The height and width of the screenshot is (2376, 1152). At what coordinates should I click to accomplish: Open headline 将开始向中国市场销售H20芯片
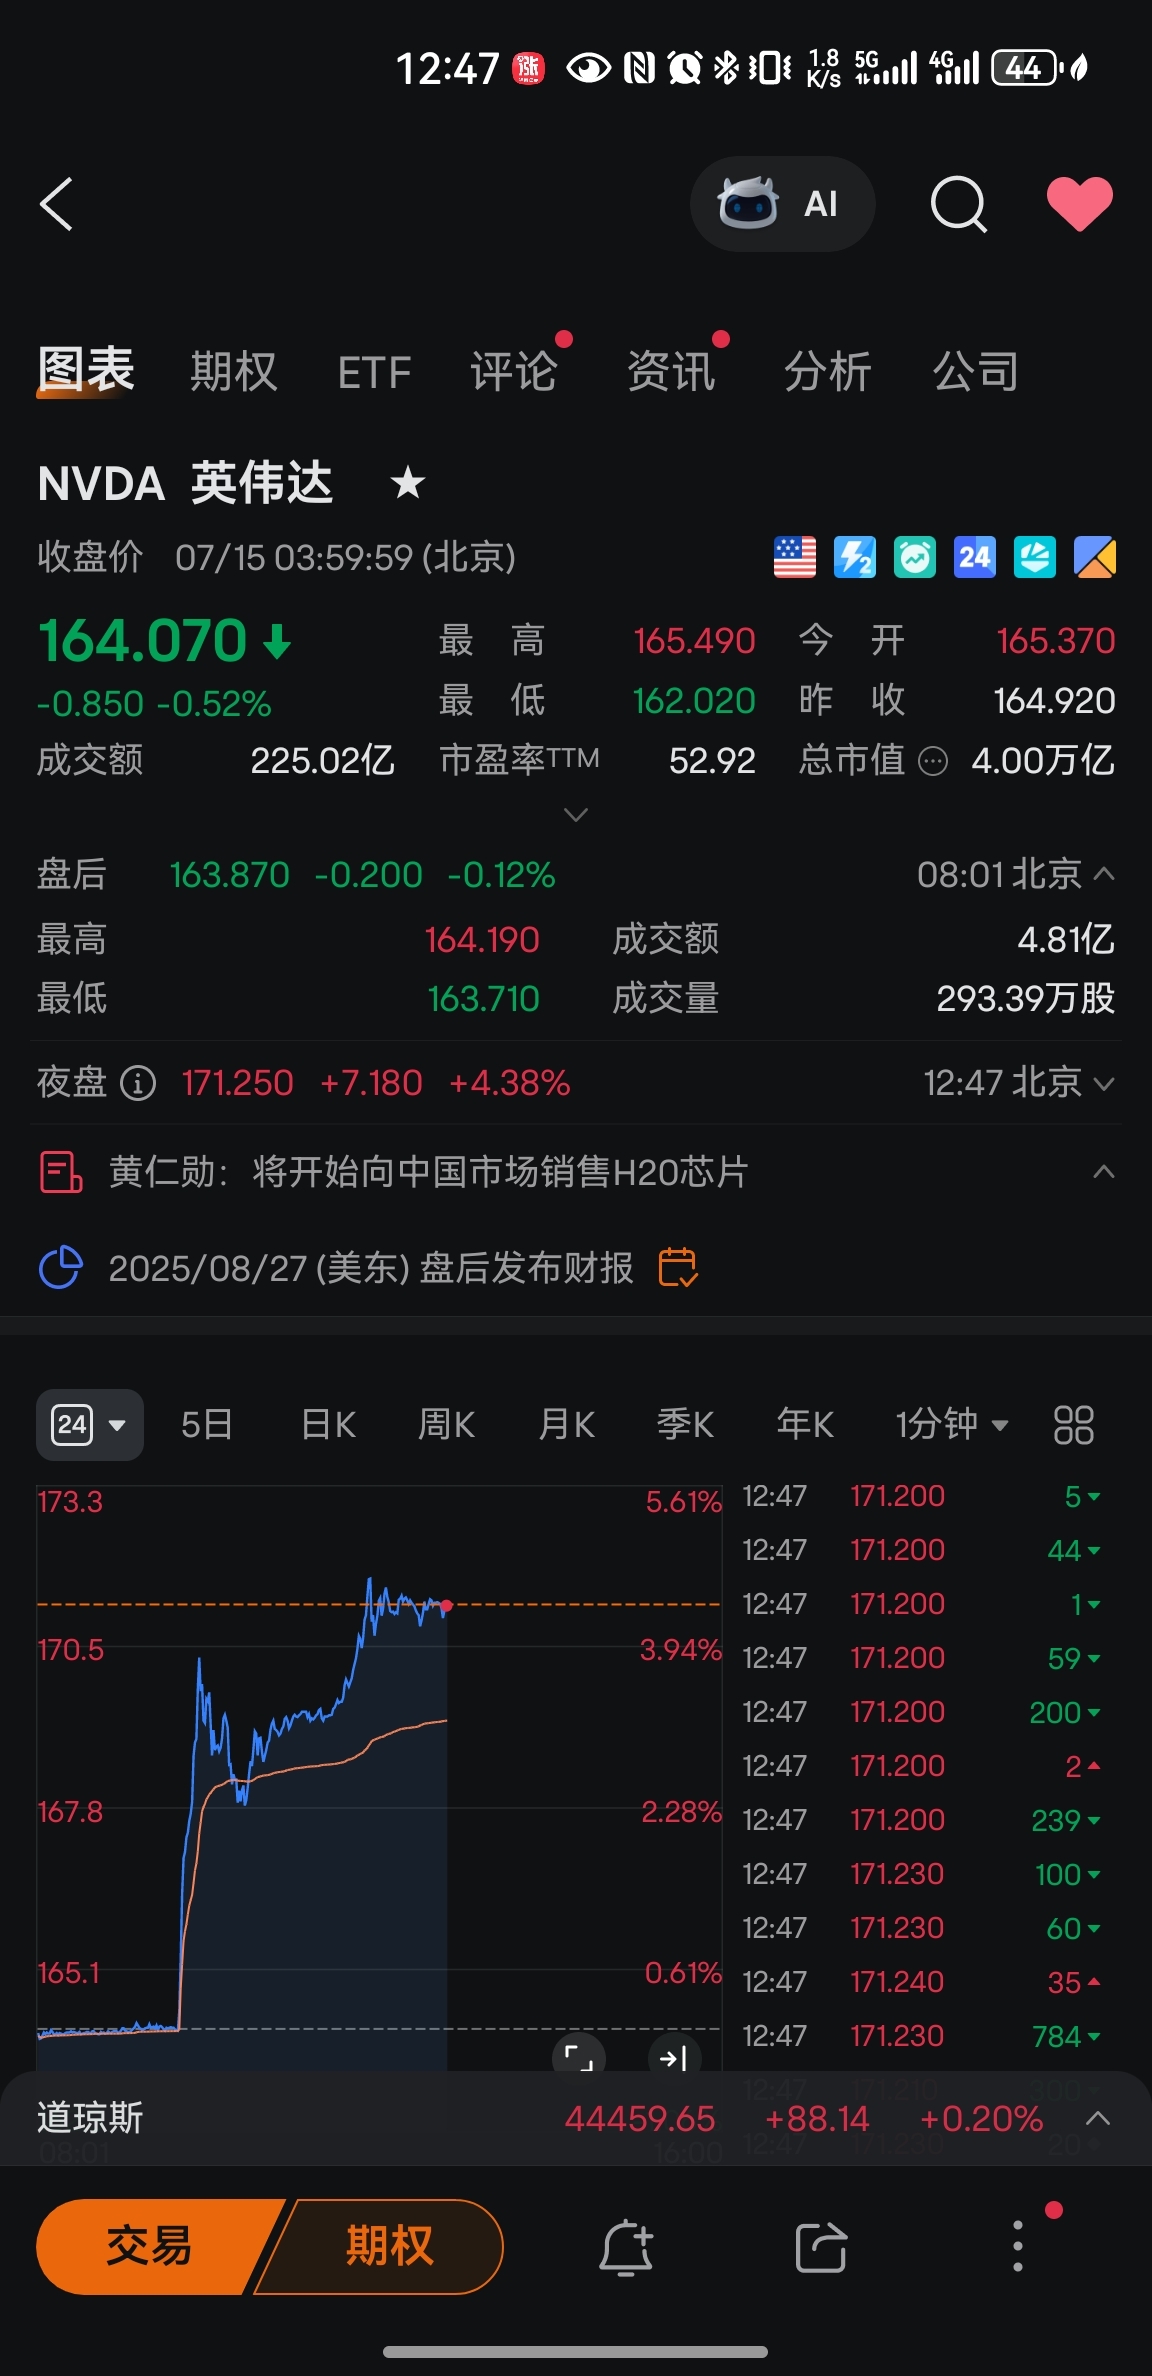coord(500,1172)
